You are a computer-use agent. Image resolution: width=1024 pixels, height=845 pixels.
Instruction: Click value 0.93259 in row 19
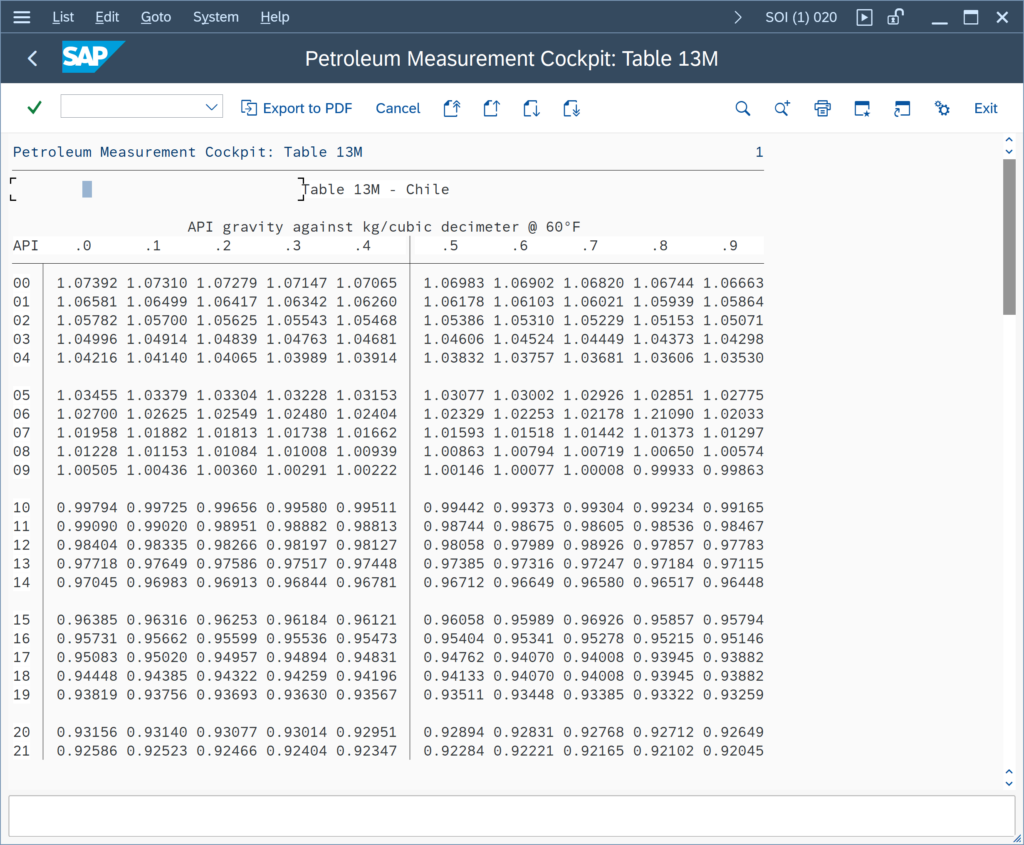[x=733, y=695]
